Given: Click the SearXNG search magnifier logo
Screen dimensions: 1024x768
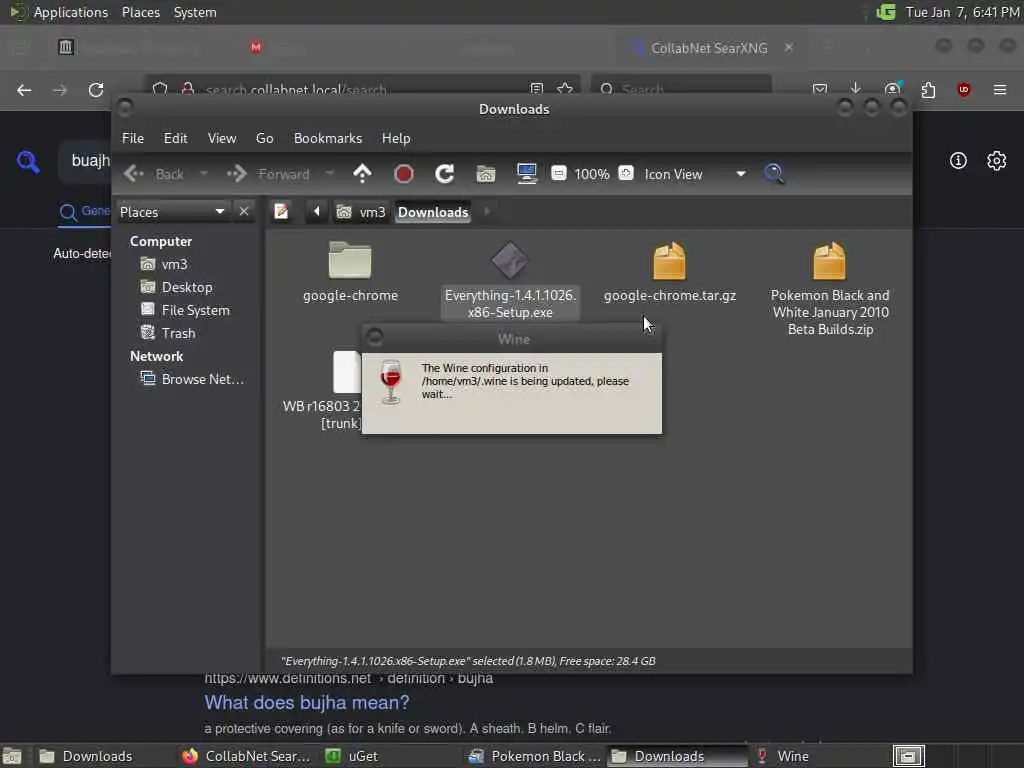Looking at the screenshot, I should point(28,161).
